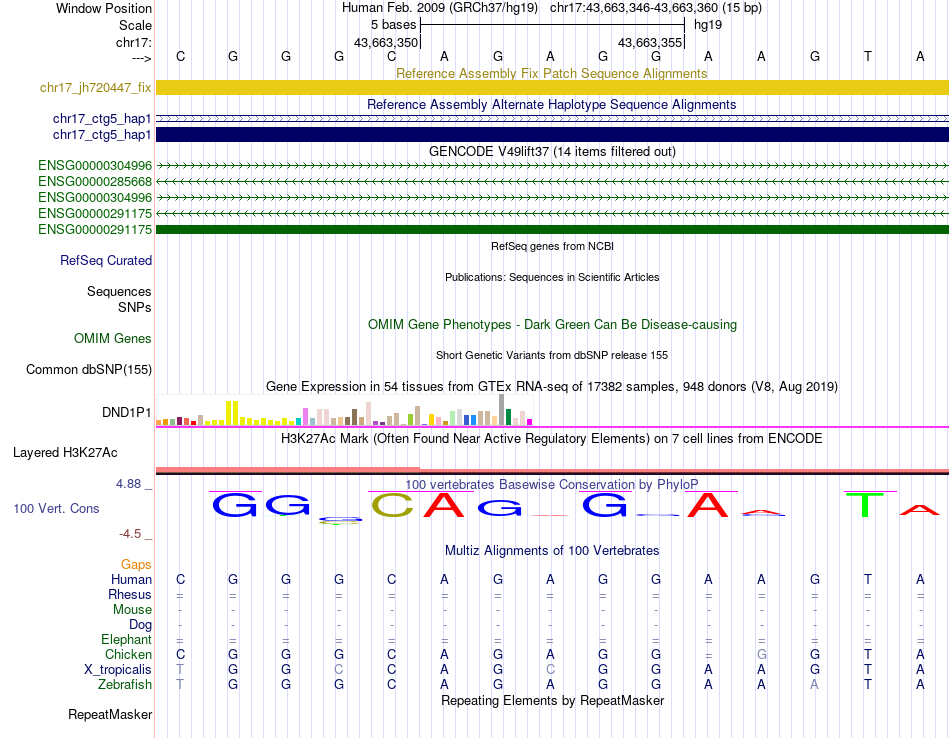Click the faded G in the Chicken alignment row
The width and height of the screenshot is (950, 738).
click(x=762, y=655)
